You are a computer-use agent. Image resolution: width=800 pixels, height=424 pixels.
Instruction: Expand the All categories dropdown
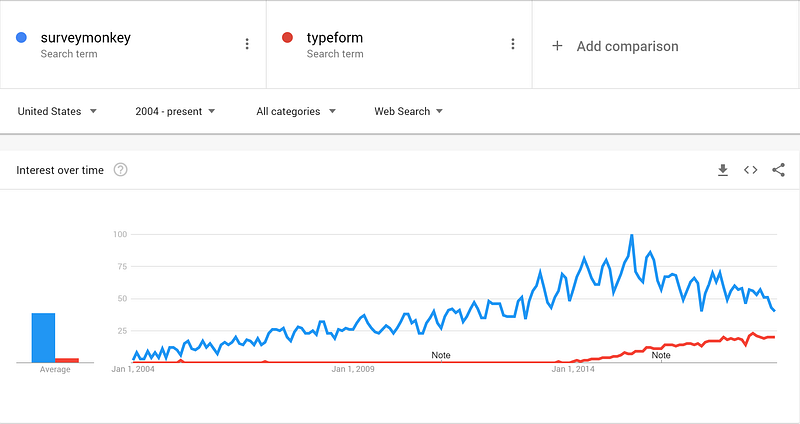(x=296, y=111)
